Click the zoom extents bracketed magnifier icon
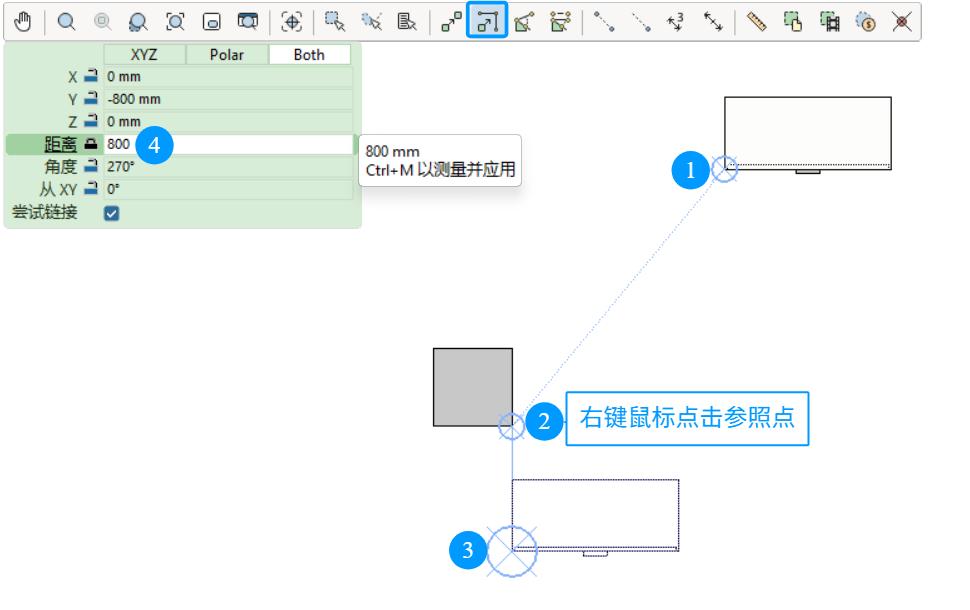 [176, 22]
